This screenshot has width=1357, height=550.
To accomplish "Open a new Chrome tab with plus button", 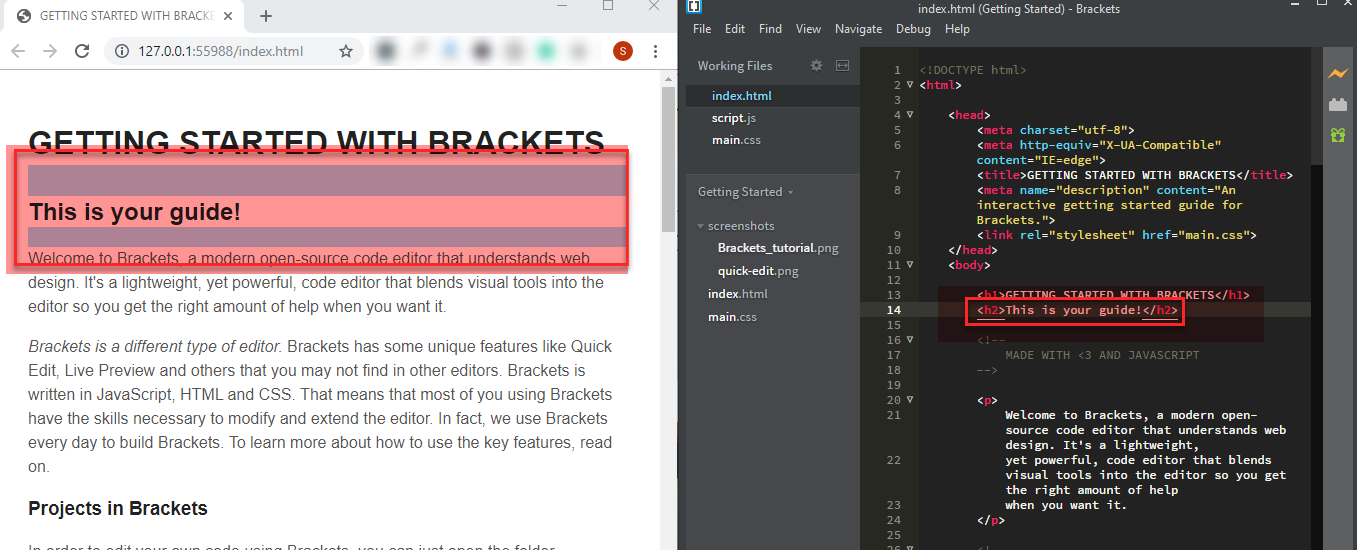I will tap(265, 16).
